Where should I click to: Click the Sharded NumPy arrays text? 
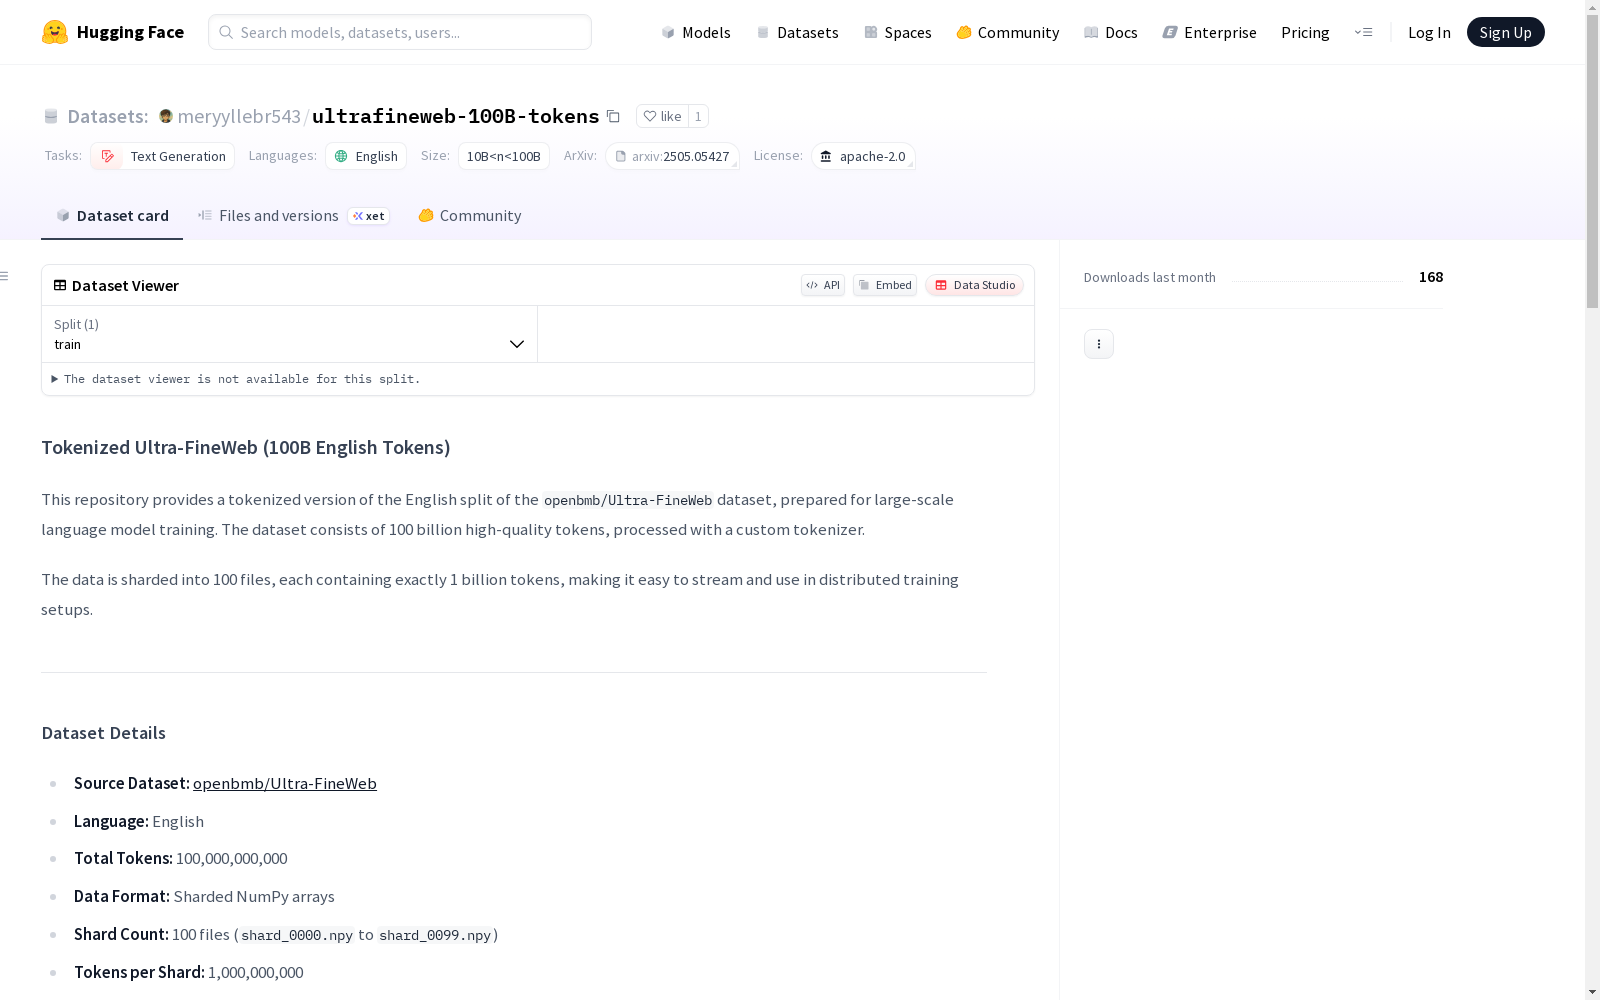coord(254,896)
